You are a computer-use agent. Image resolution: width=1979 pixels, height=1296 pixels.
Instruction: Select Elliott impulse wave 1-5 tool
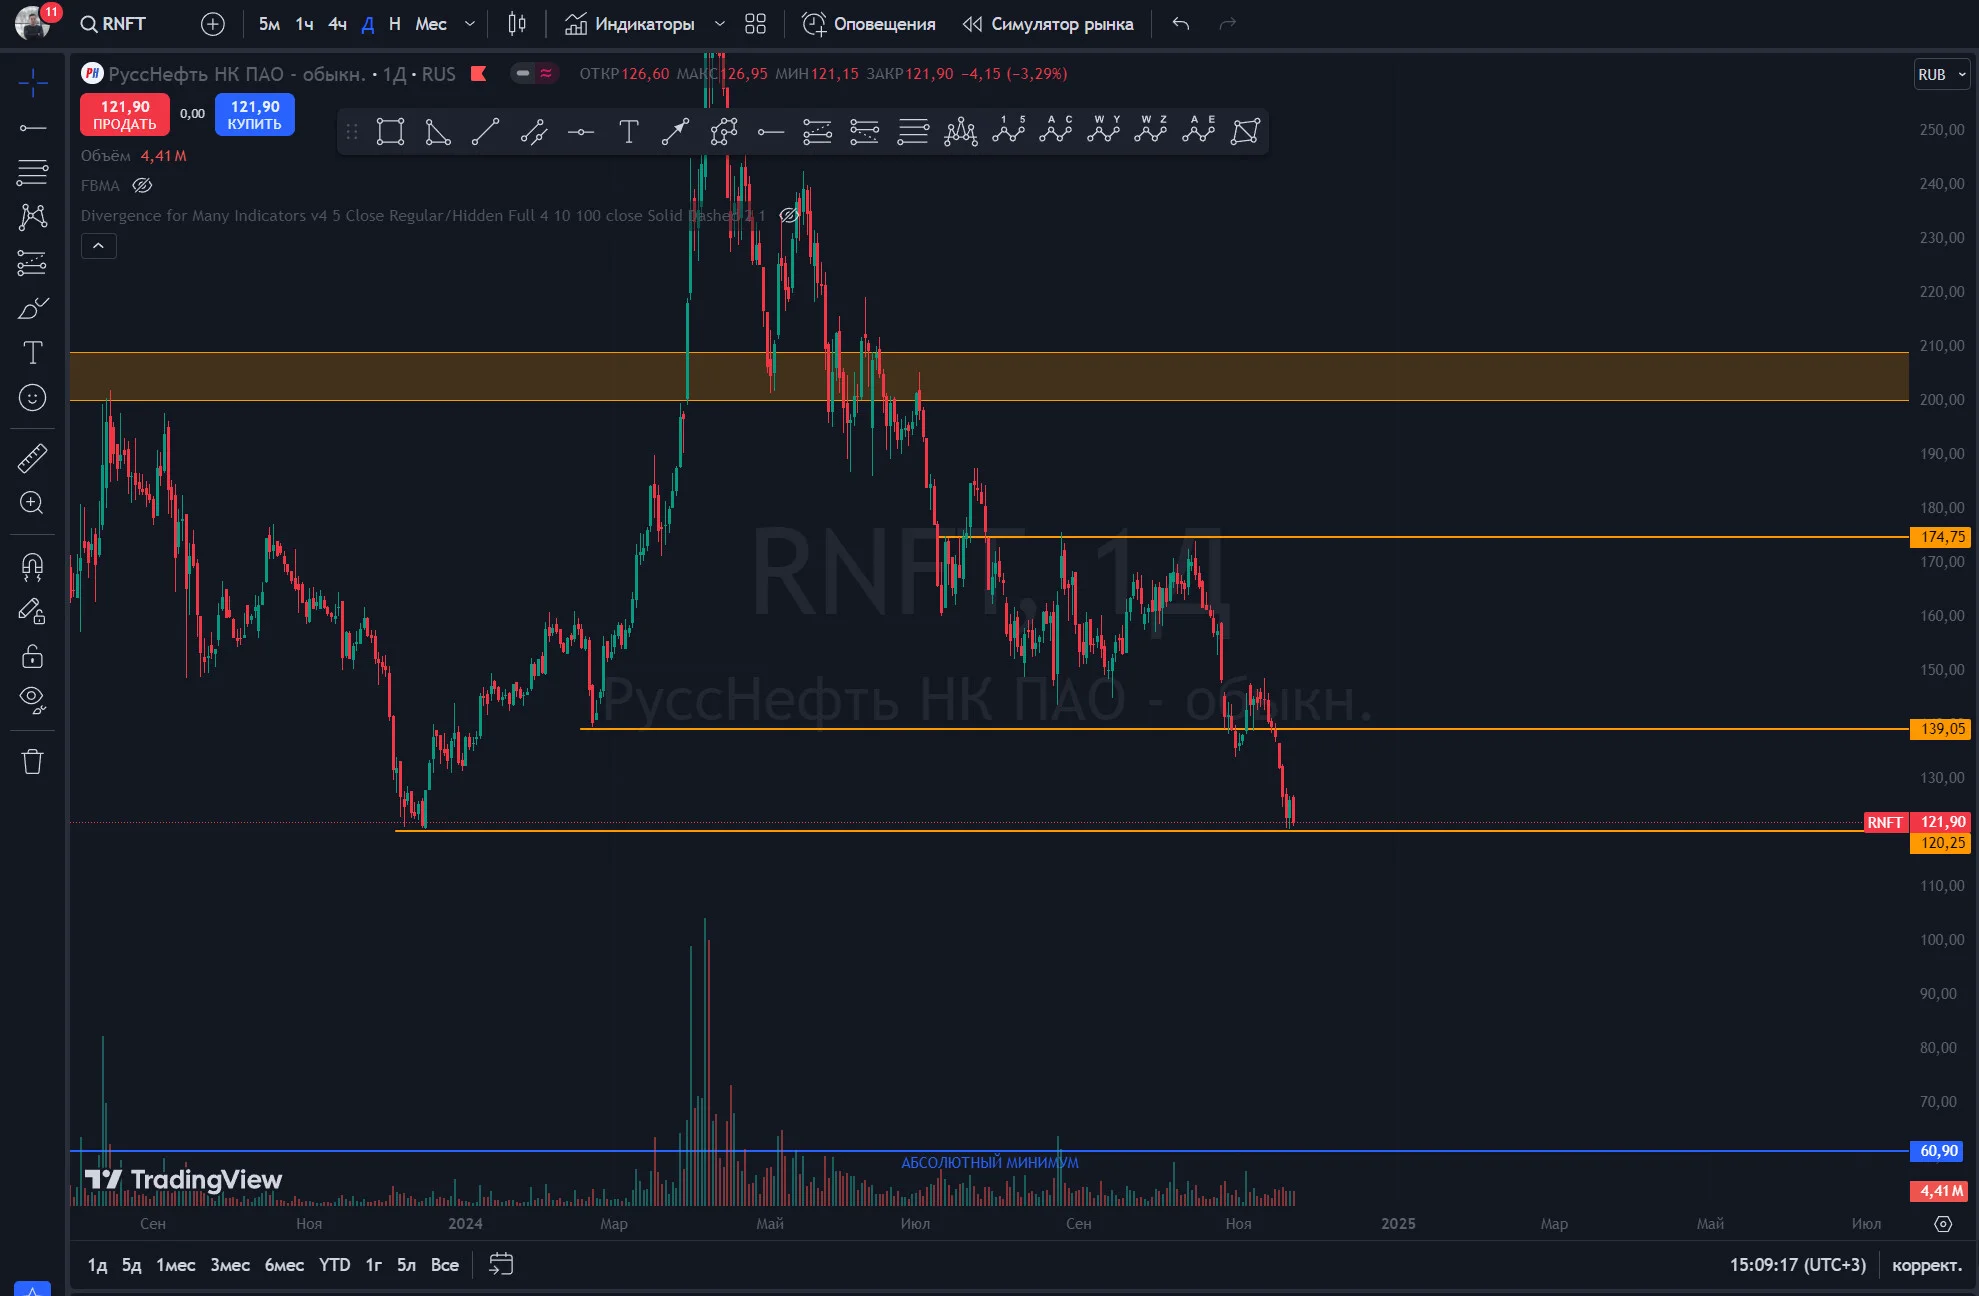1008,130
